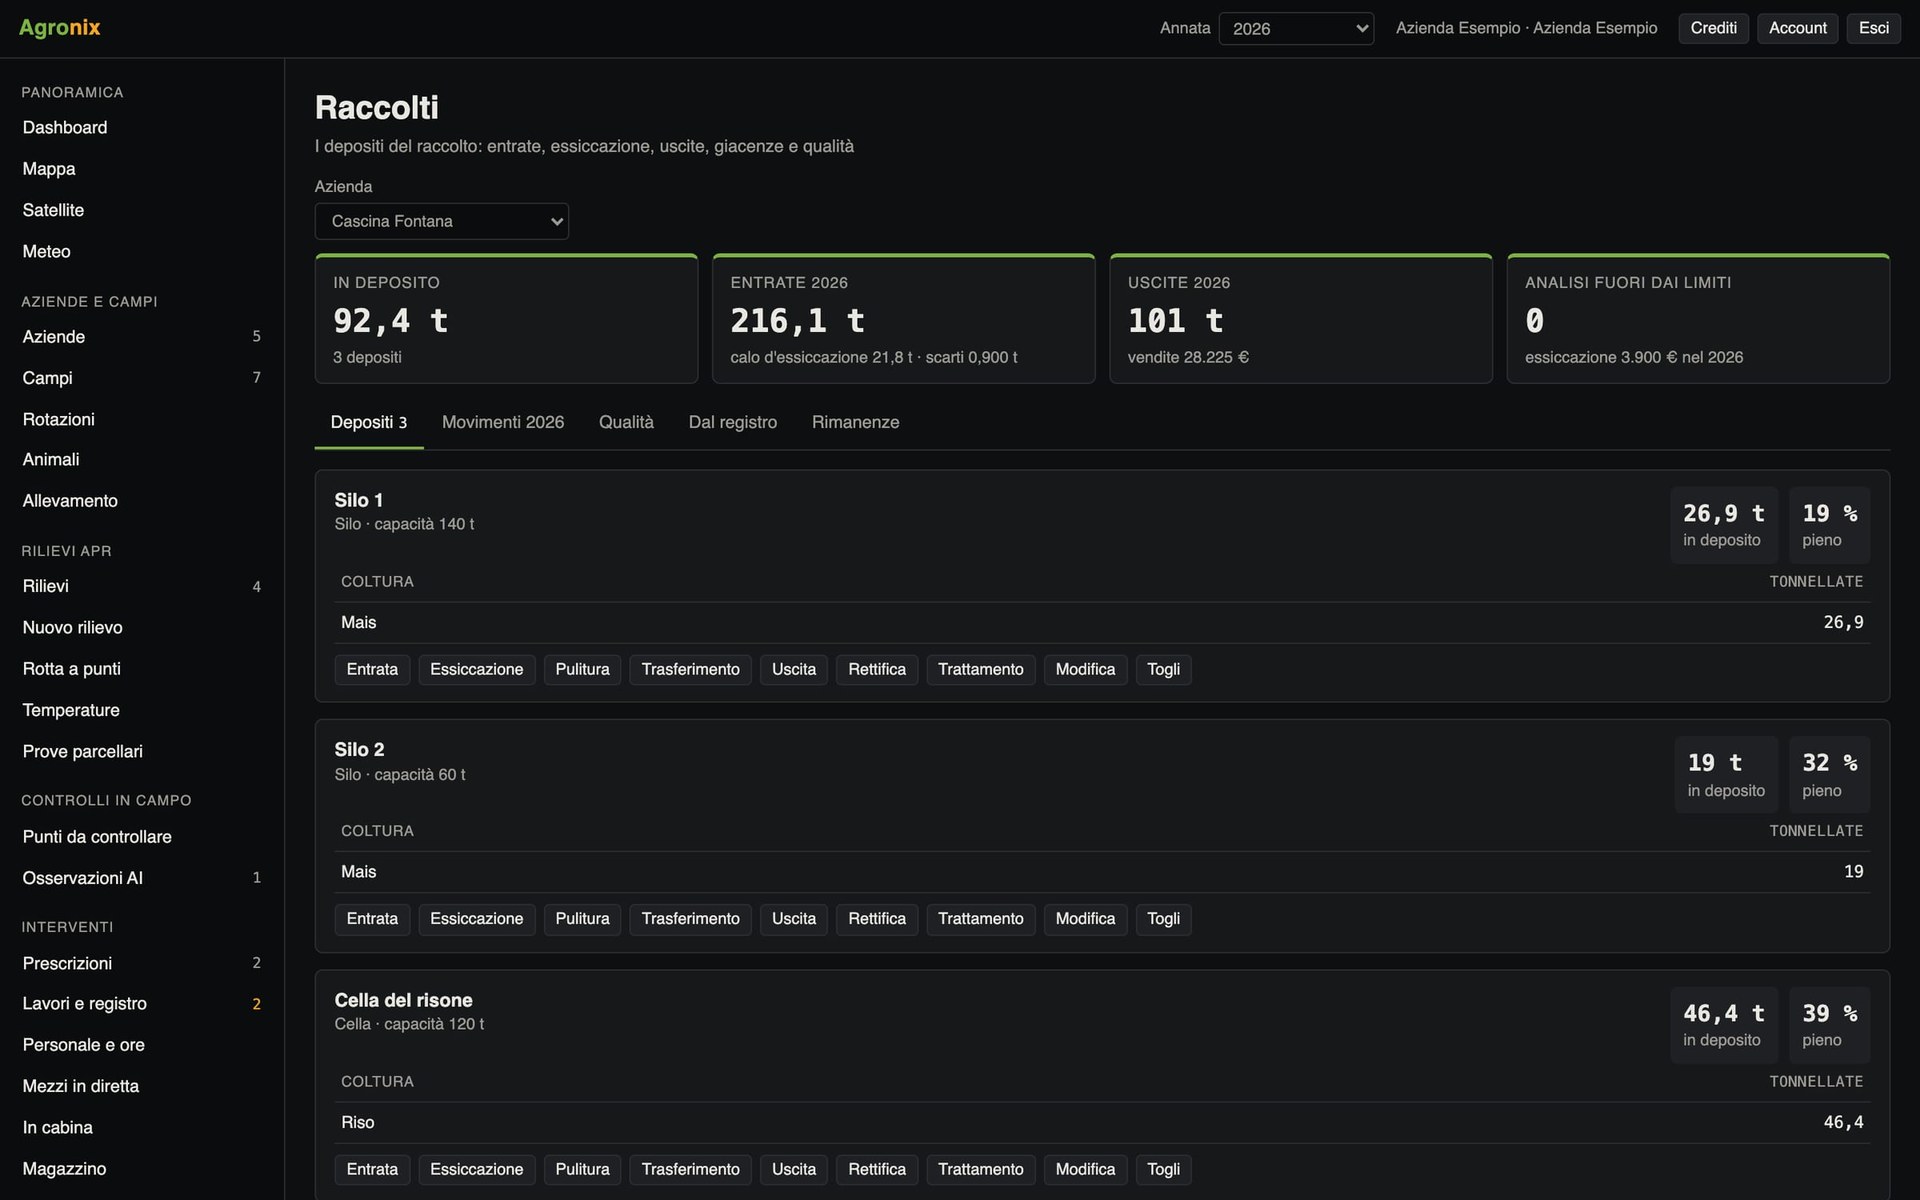Open Meteo in the sidebar
The height and width of the screenshot is (1200, 1920).
point(142,251)
